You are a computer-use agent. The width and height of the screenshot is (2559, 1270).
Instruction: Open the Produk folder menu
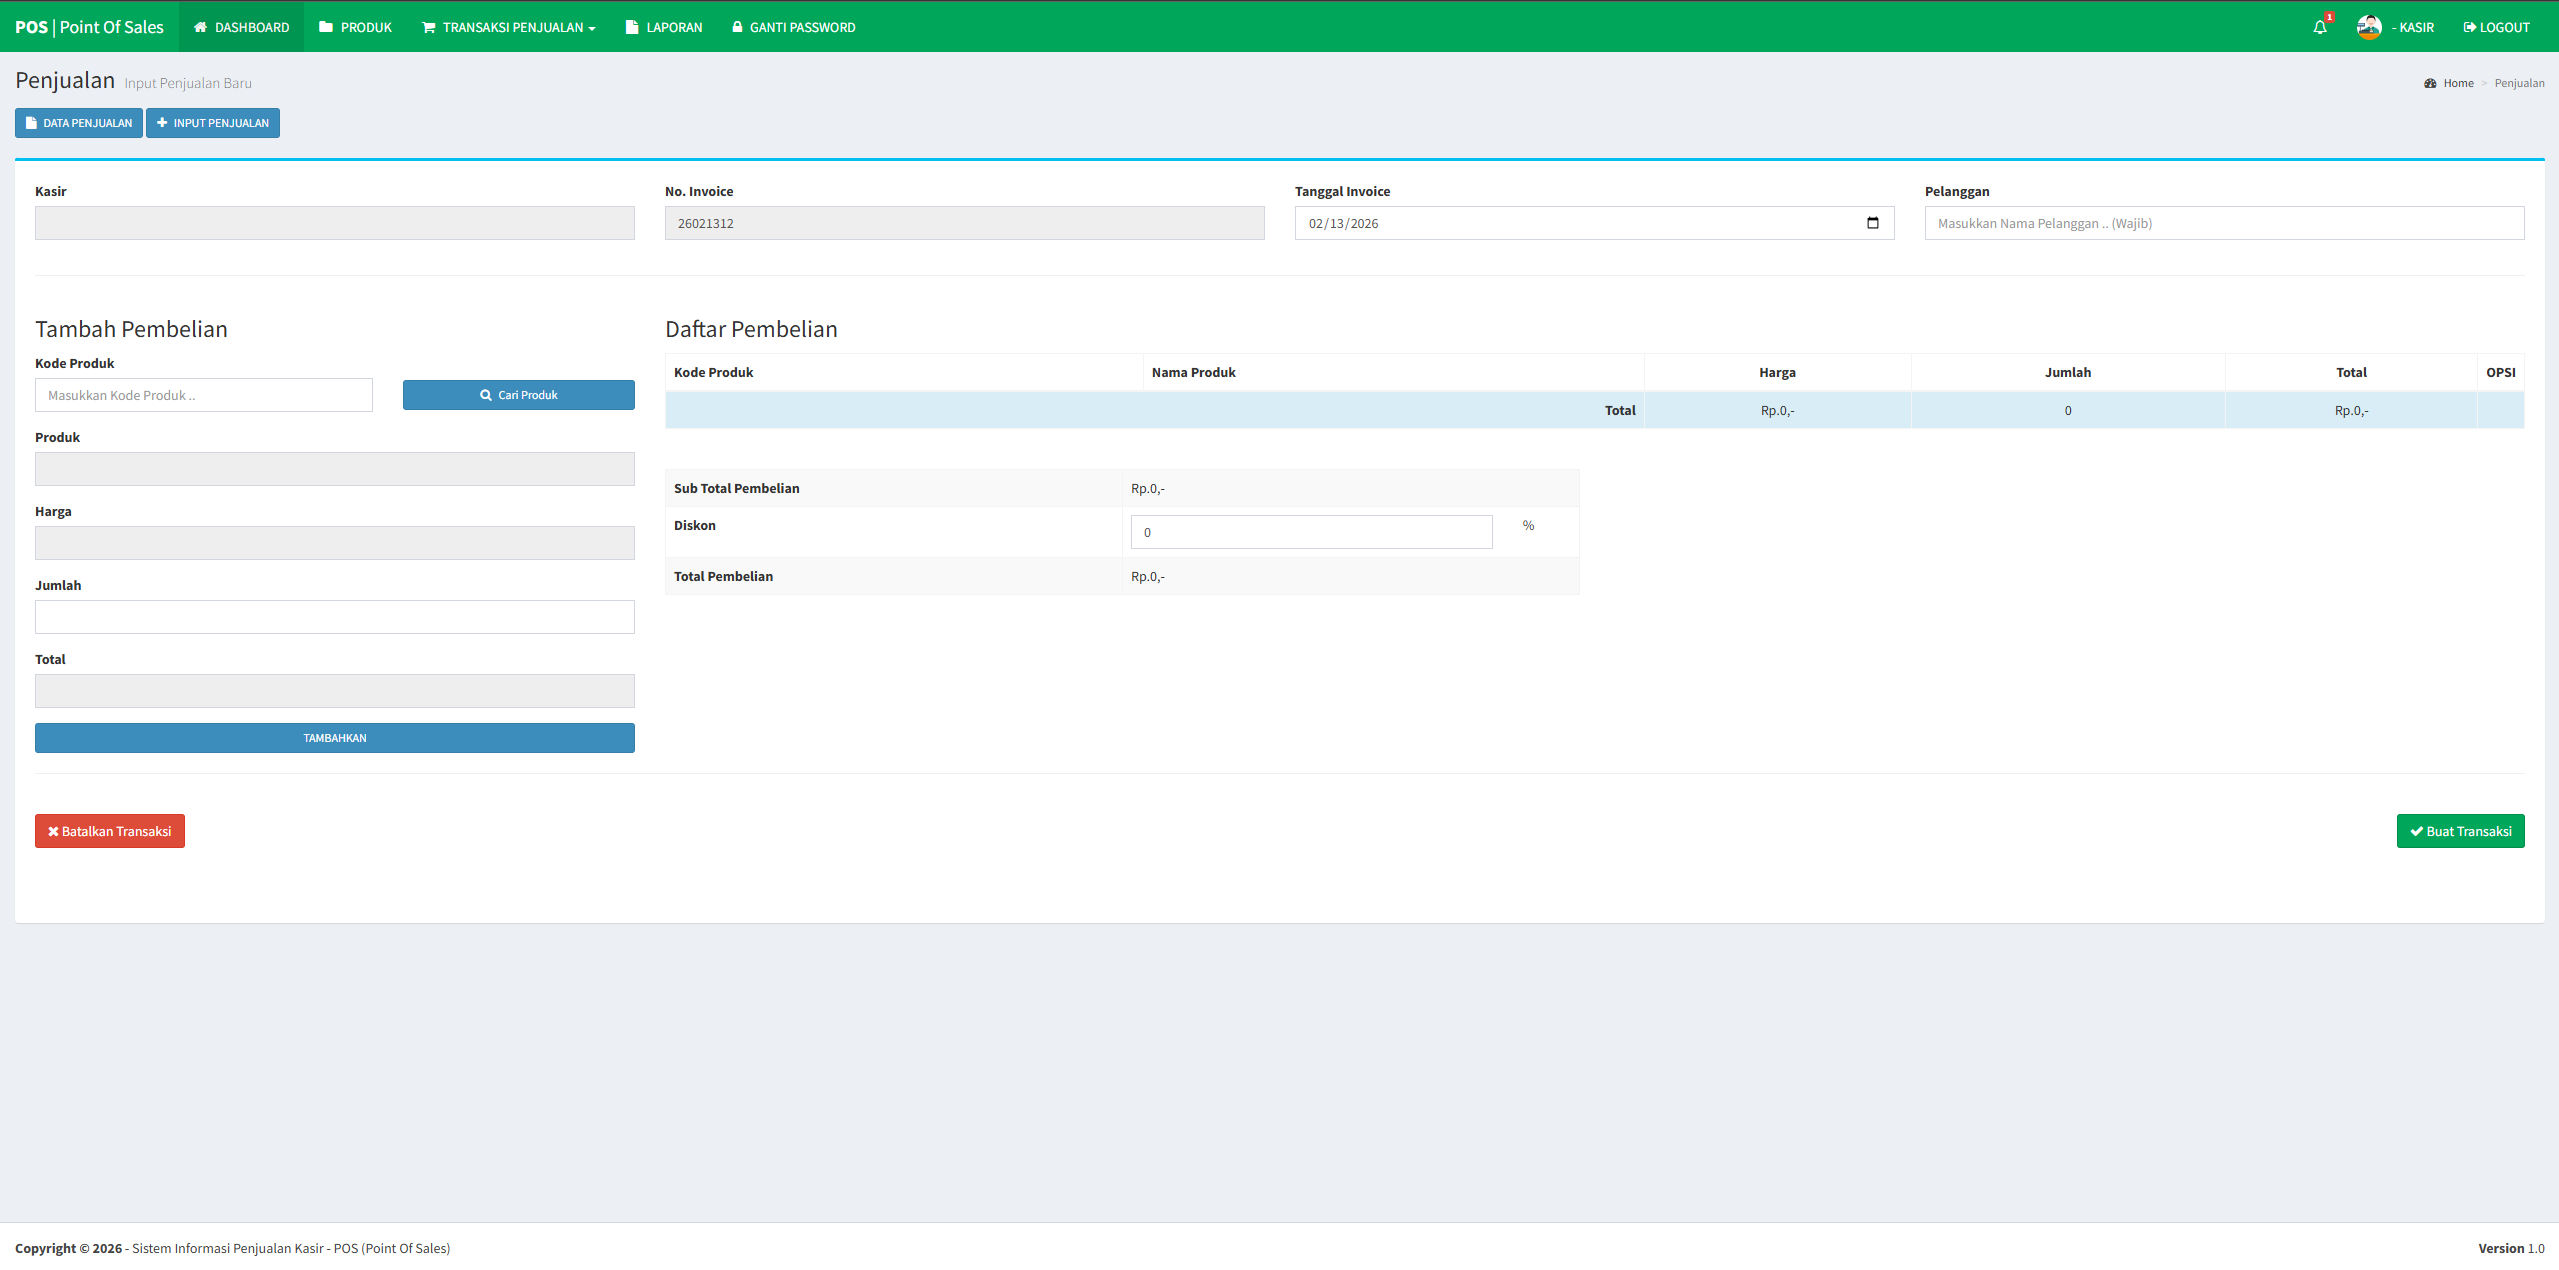[355, 27]
